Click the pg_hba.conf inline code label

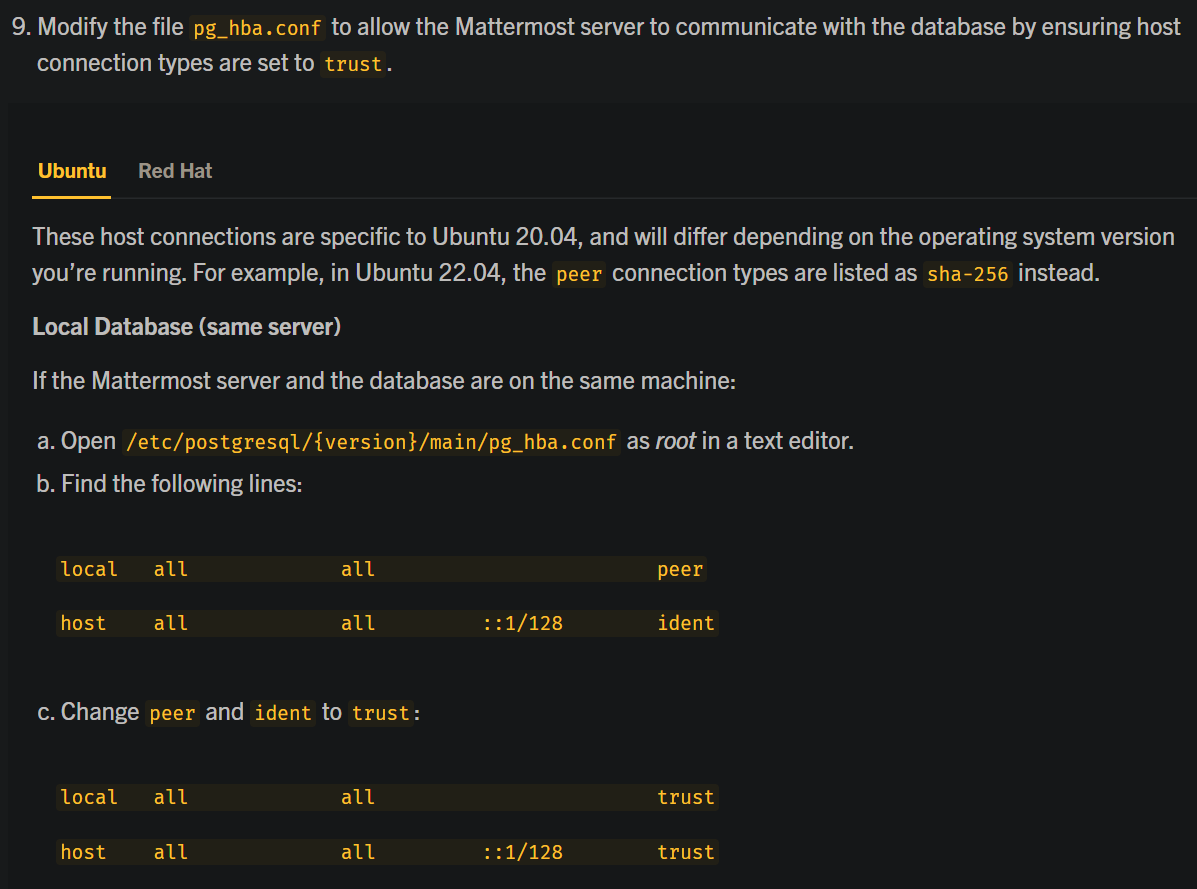tap(257, 27)
